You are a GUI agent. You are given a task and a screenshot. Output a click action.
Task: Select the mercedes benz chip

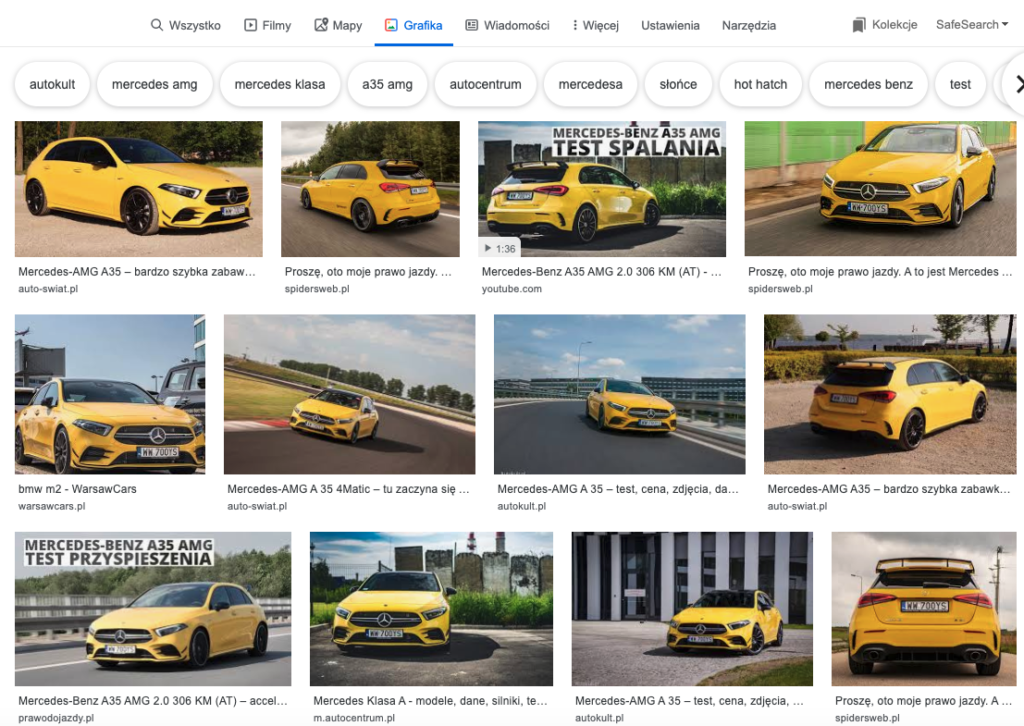click(869, 84)
